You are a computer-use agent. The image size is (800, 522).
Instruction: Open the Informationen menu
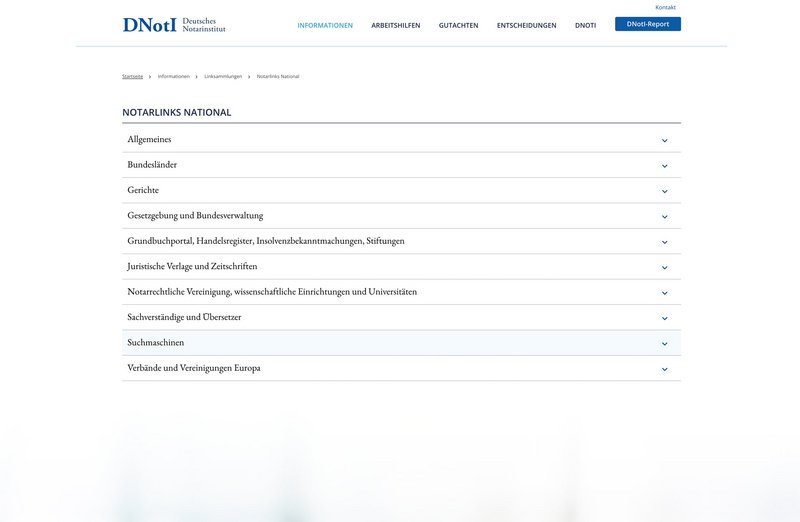click(325, 25)
